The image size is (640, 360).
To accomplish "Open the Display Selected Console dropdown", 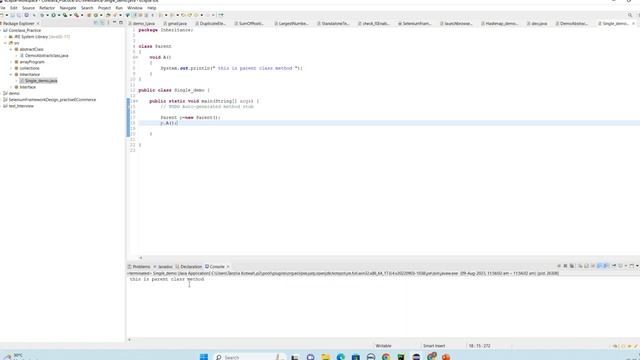I will (x=626, y=266).
